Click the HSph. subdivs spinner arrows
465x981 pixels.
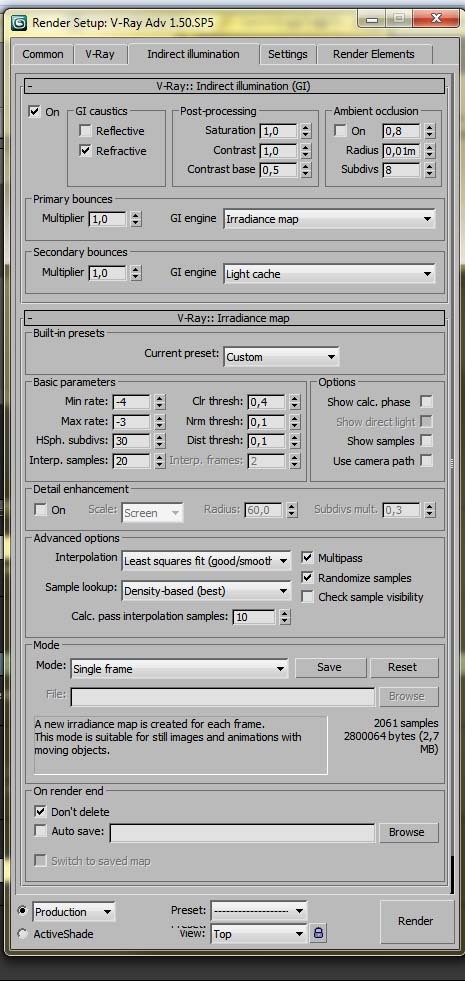click(x=160, y=440)
